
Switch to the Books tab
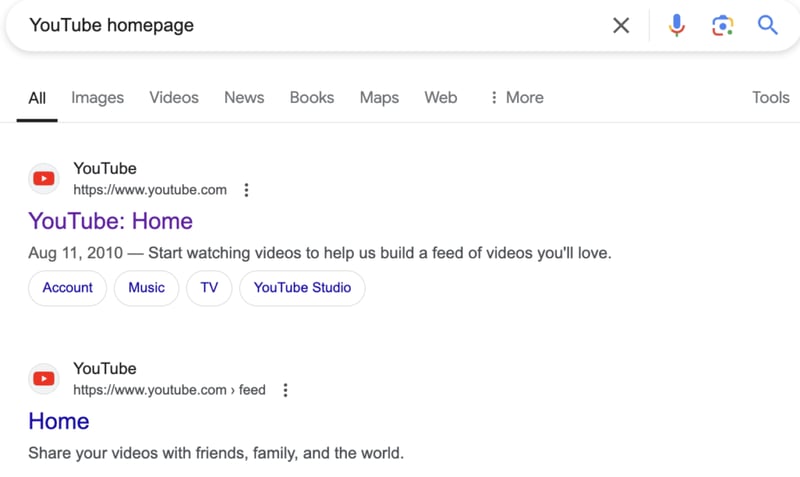312,97
